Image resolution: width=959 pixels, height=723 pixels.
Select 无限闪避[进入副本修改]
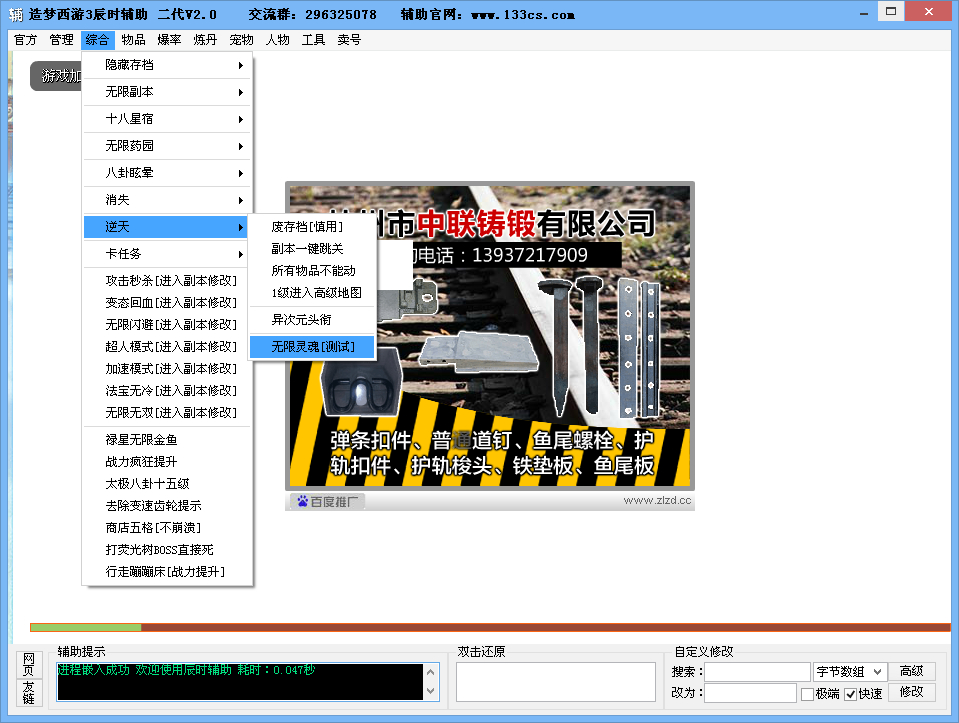[x=167, y=325]
